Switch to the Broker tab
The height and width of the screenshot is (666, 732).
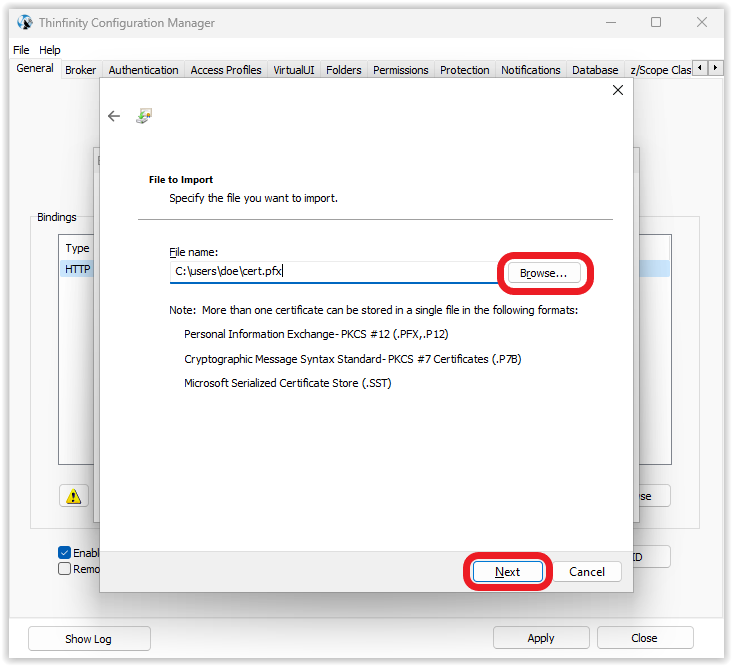pyautogui.click(x=80, y=70)
